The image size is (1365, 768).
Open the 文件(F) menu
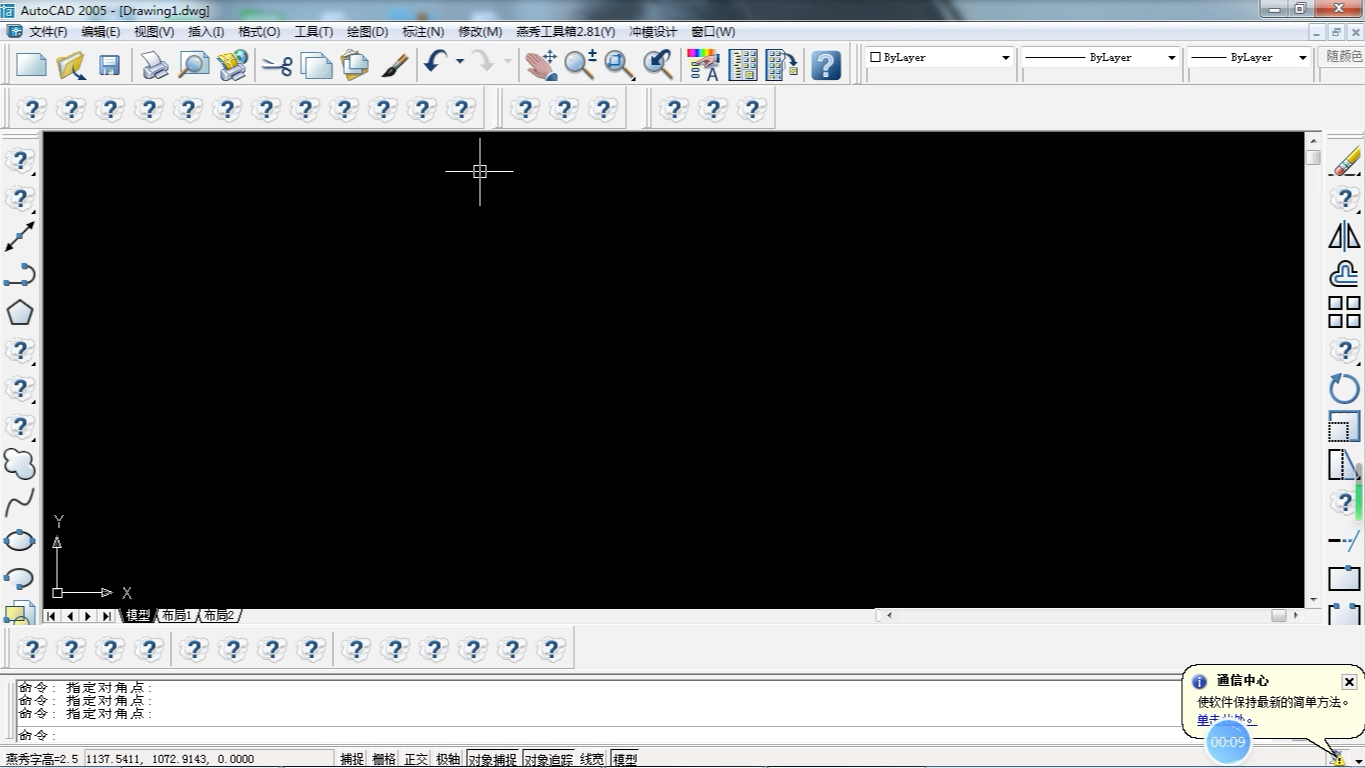[x=48, y=32]
